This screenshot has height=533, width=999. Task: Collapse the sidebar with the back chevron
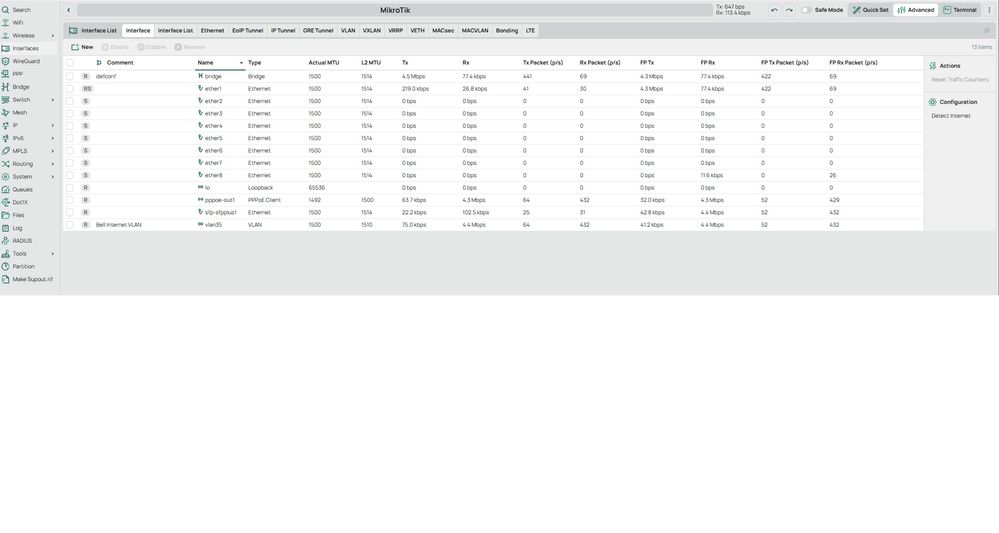click(x=69, y=10)
